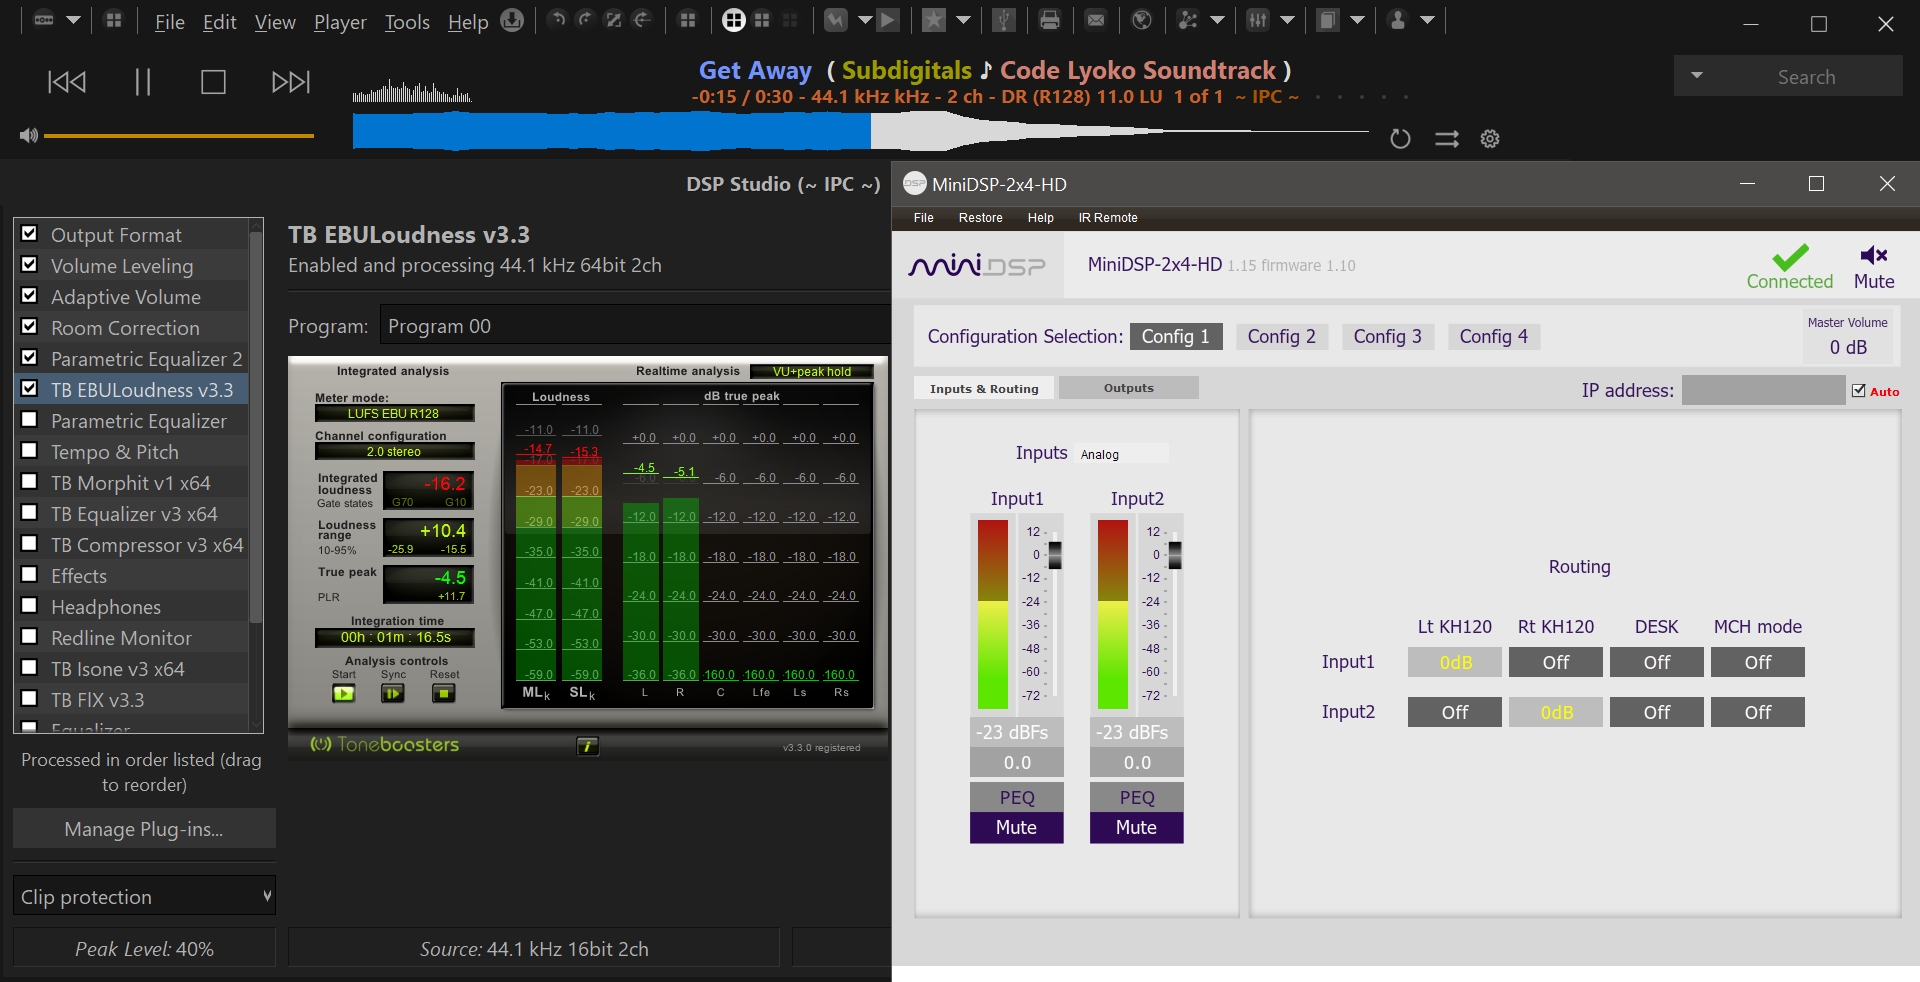1920x982 pixels.
Task: Open the Restore menu in MiniDSP
Action: [980, 218]
